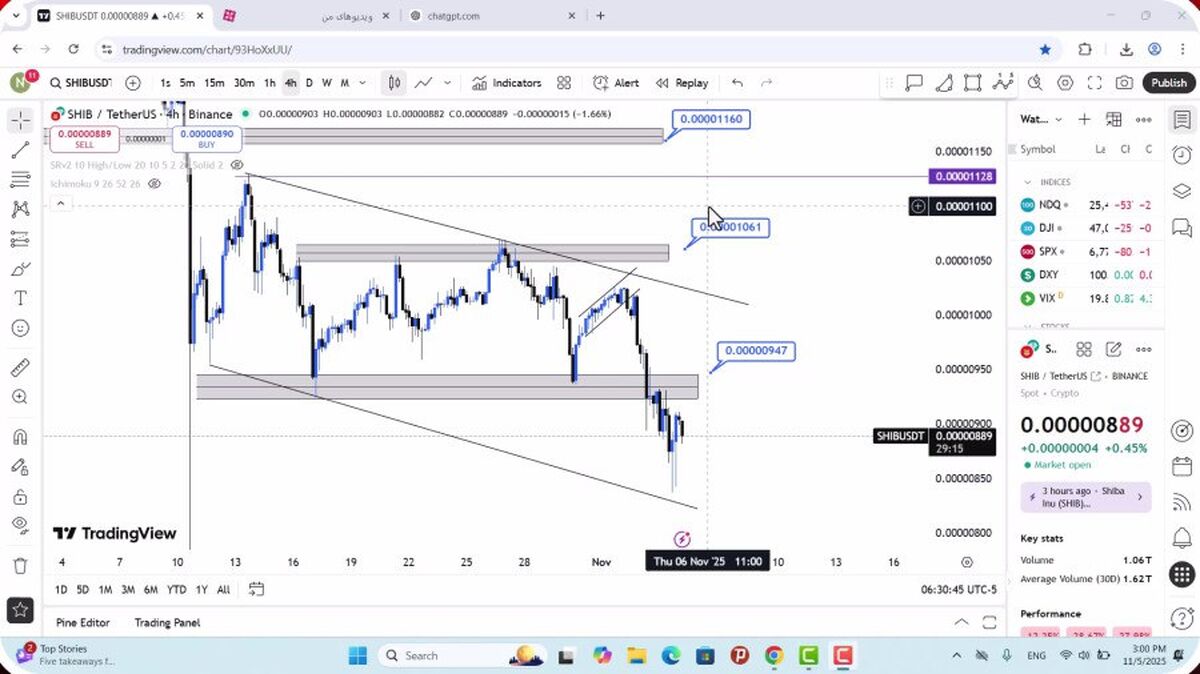Open the indicator templates grid

[564, 83]
